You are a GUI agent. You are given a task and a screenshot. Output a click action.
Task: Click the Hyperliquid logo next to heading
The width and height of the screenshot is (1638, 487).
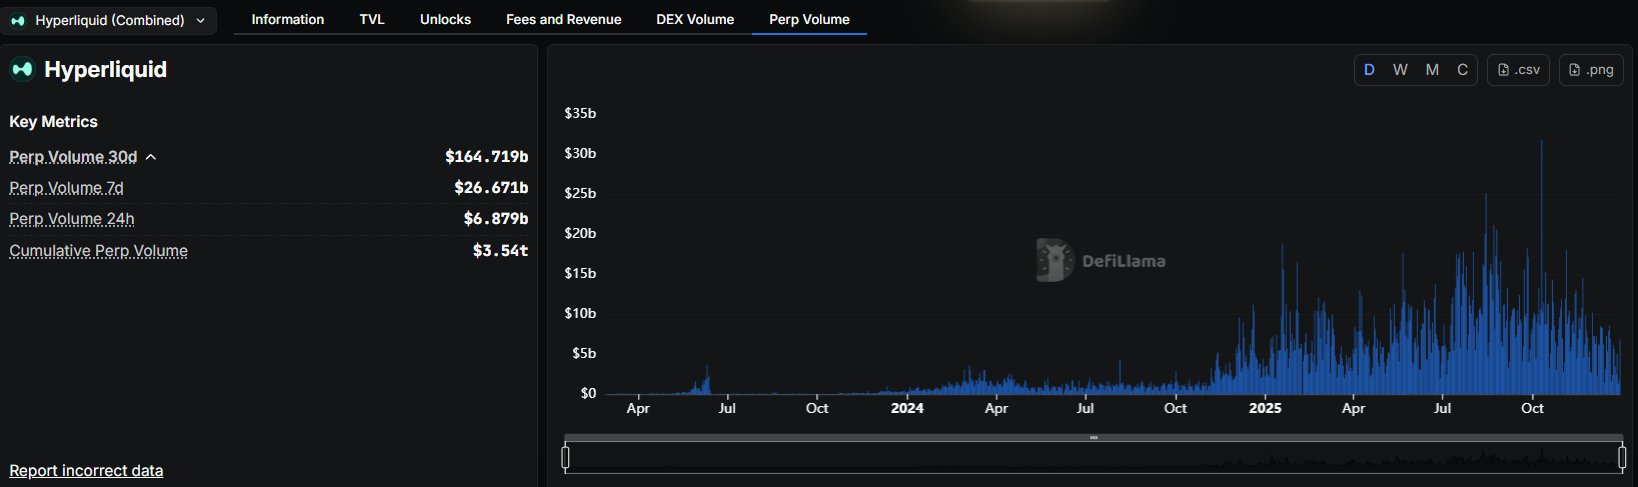[22, 69]
